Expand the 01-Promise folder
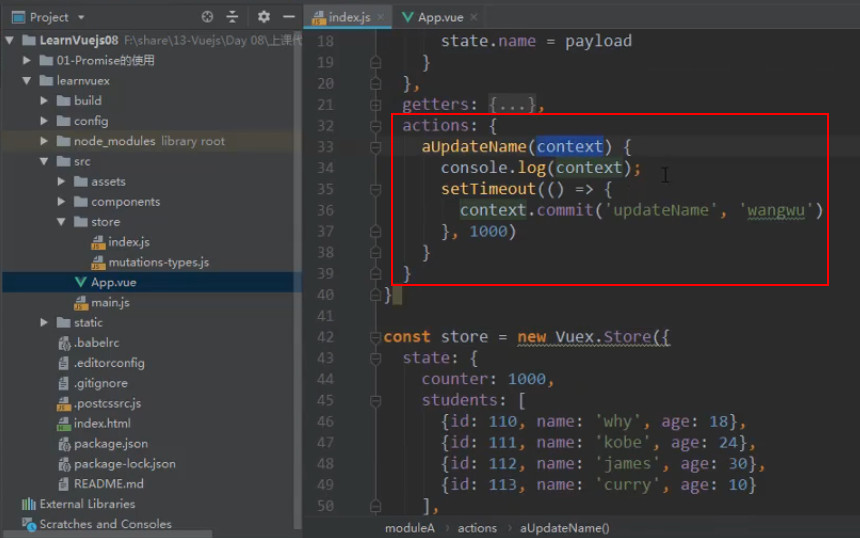The width and height of the screenshot is (860, 538). (26, 60)
